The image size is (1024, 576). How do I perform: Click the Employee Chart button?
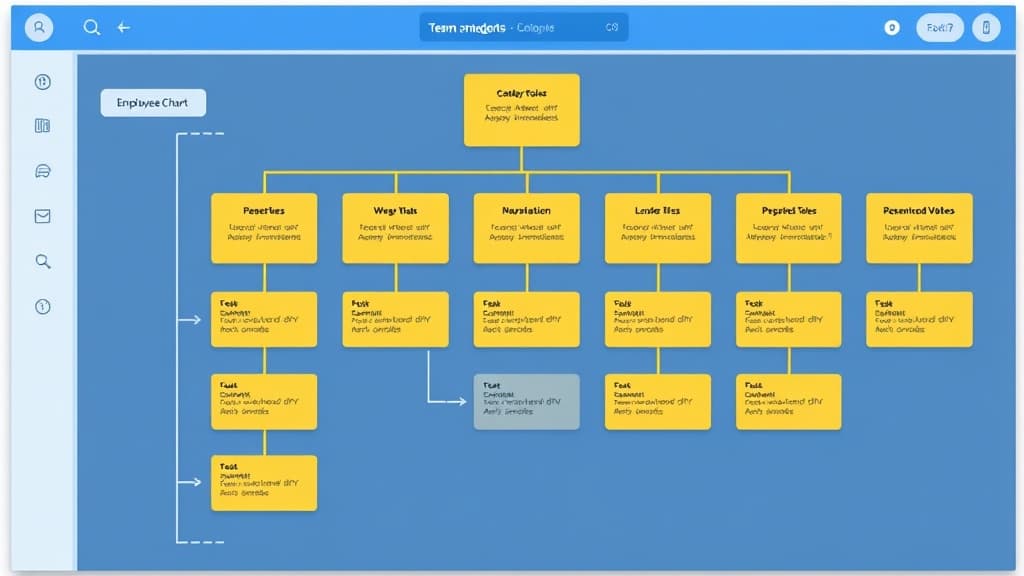pos(153,103)
